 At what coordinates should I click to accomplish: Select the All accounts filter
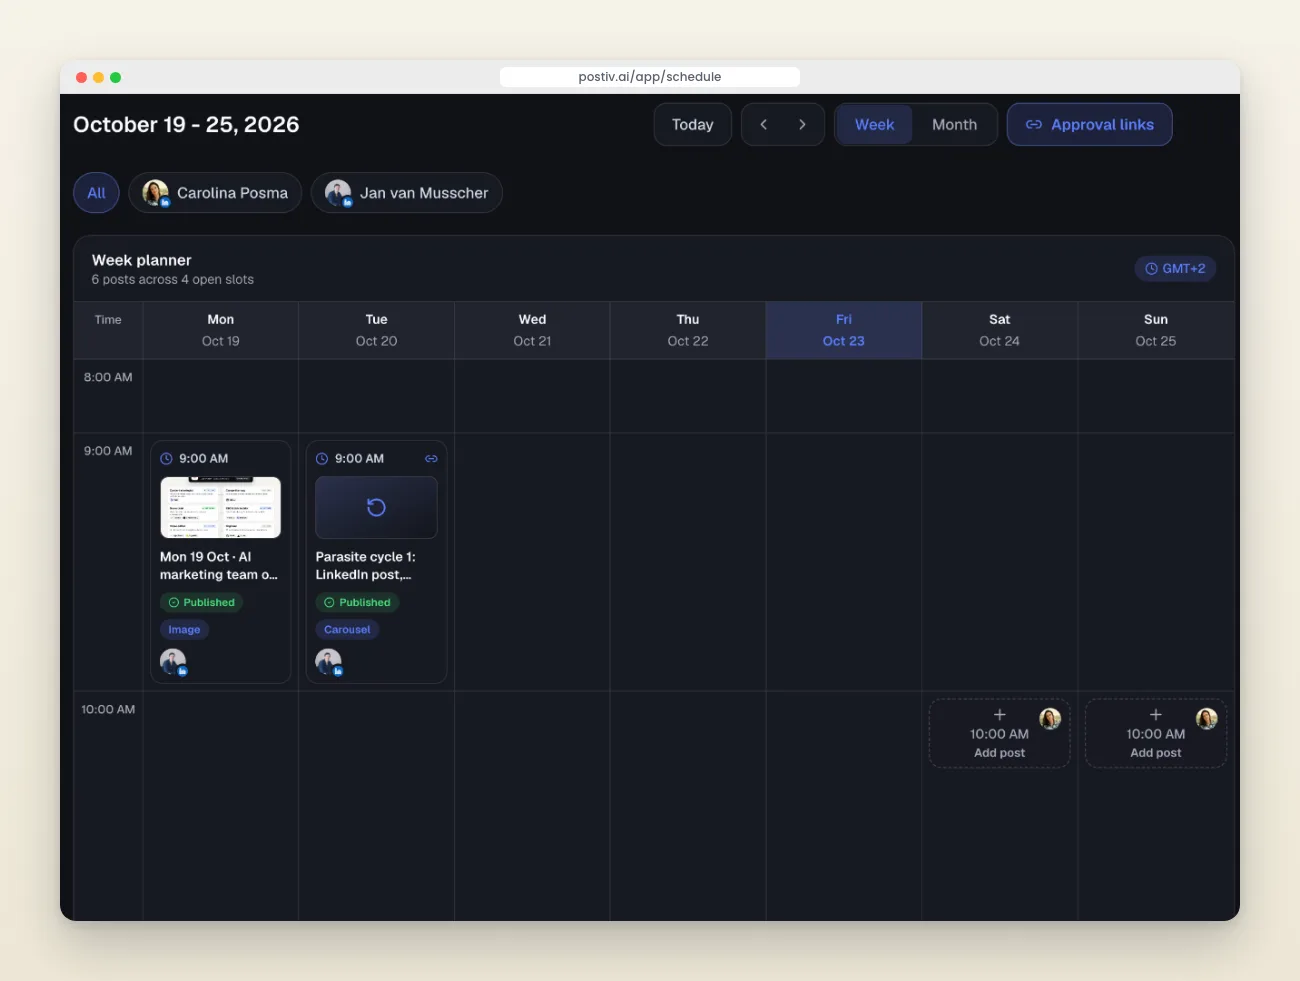[96, 193]
